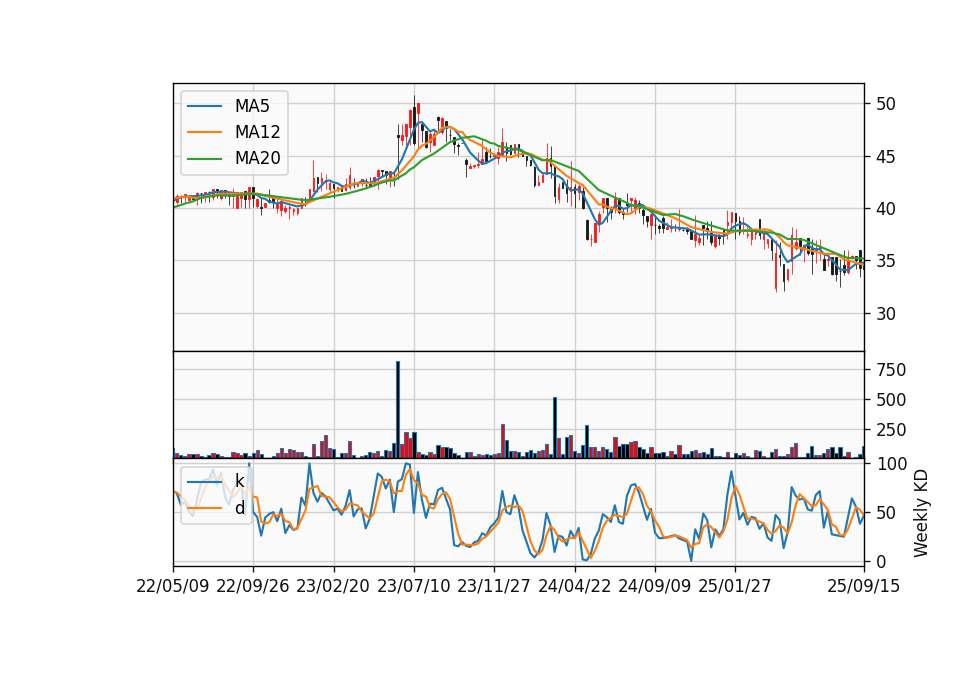This screenshot has height=690, width=960.
Task: Click the KD axis label 0
Action: pyautogui.click(x=880, y=561)
